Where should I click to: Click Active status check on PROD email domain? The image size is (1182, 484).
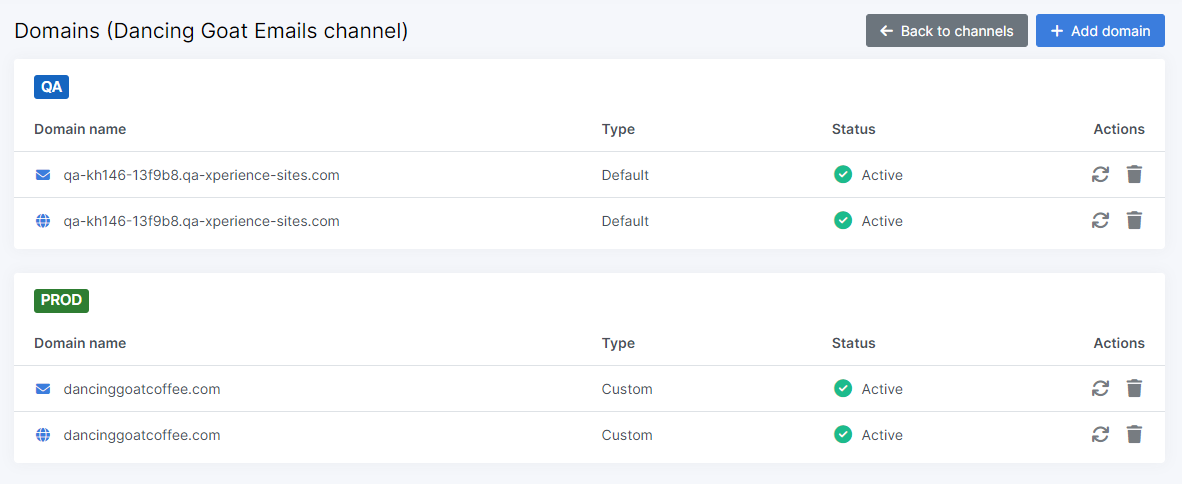(x=843, y=389)
